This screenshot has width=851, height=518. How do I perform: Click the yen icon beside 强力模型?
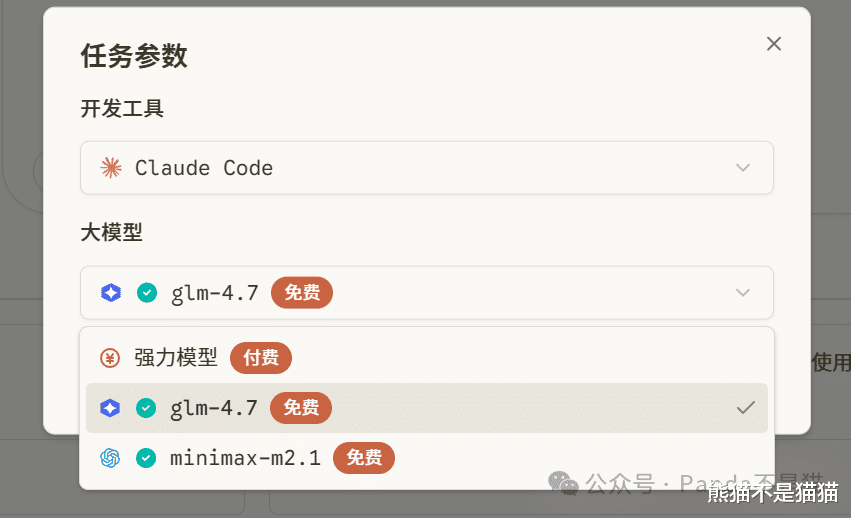click(110, 358)
